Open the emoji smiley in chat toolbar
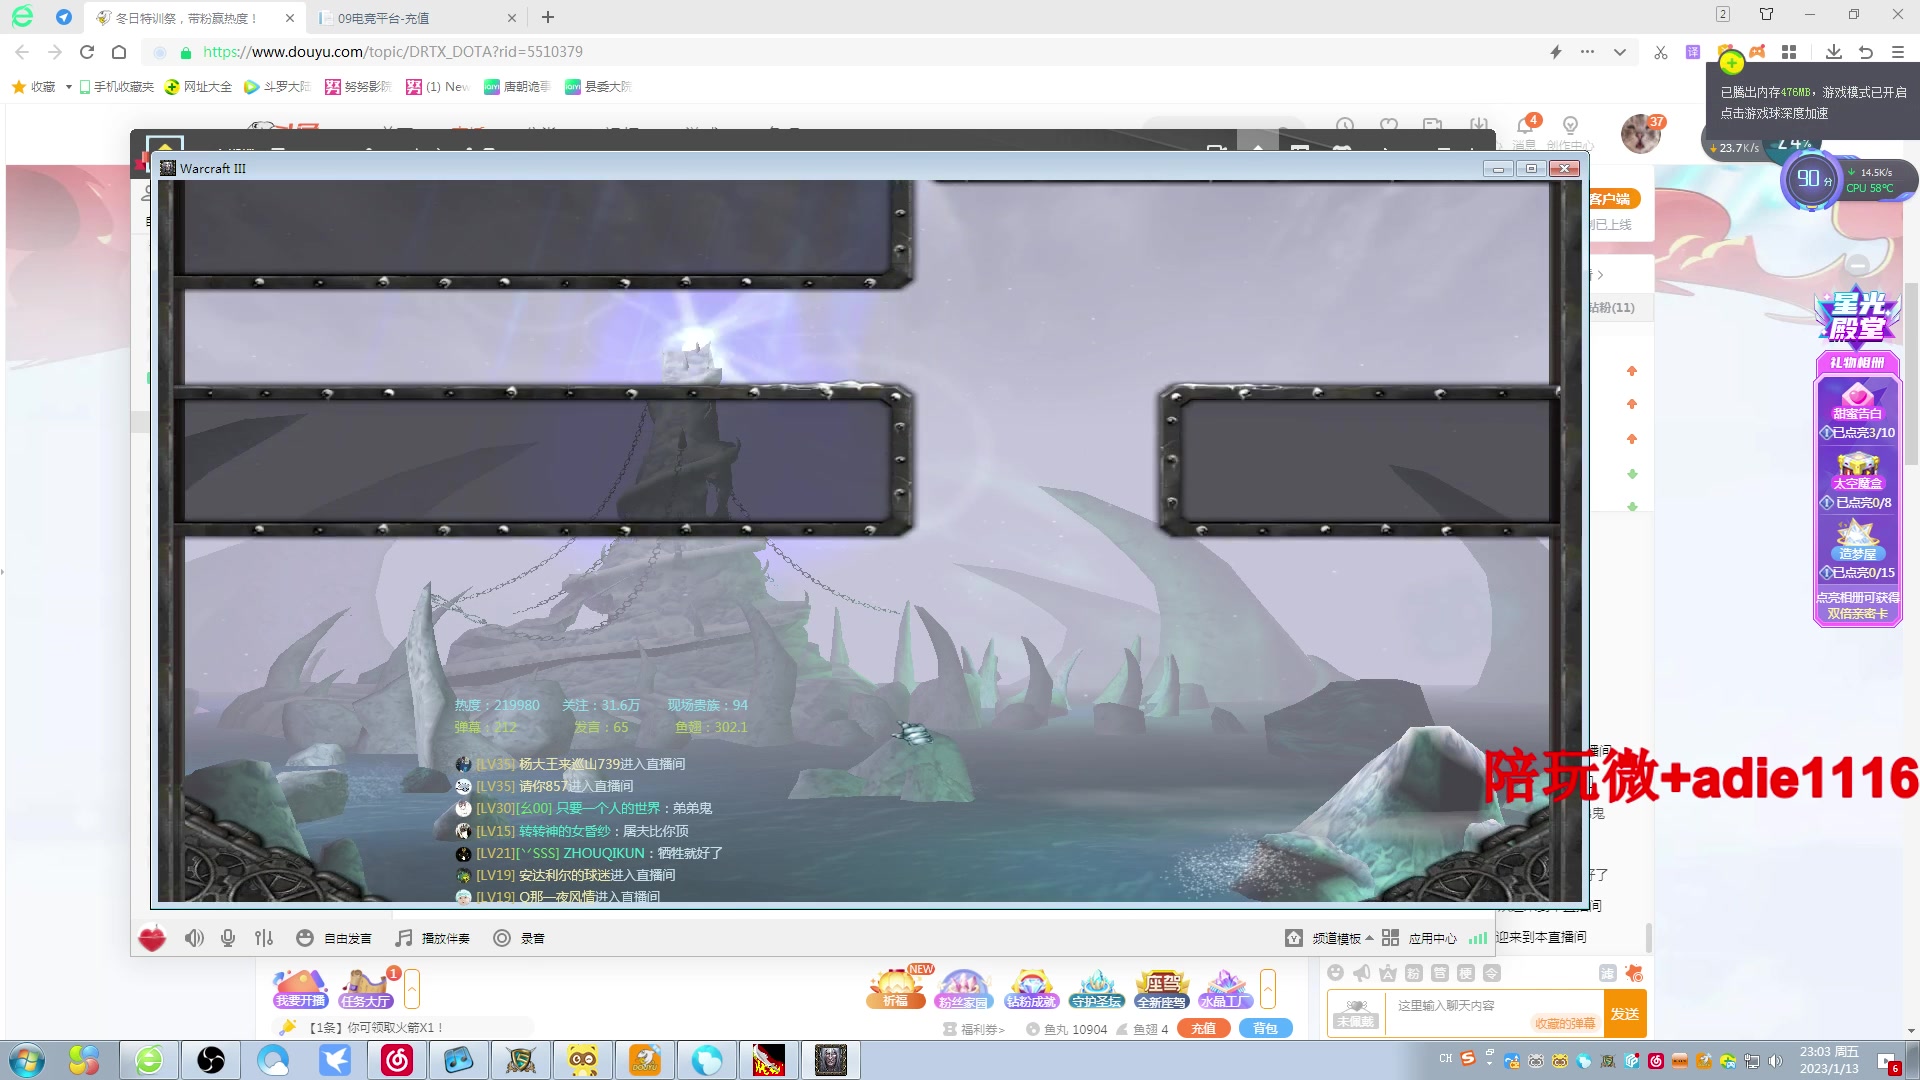 1335,973
